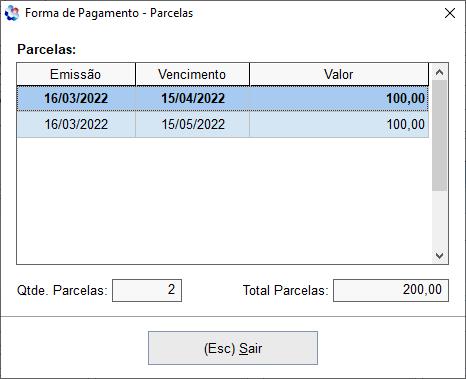Click the Valor column header
The image size is (466, 379).
point(339,74)
